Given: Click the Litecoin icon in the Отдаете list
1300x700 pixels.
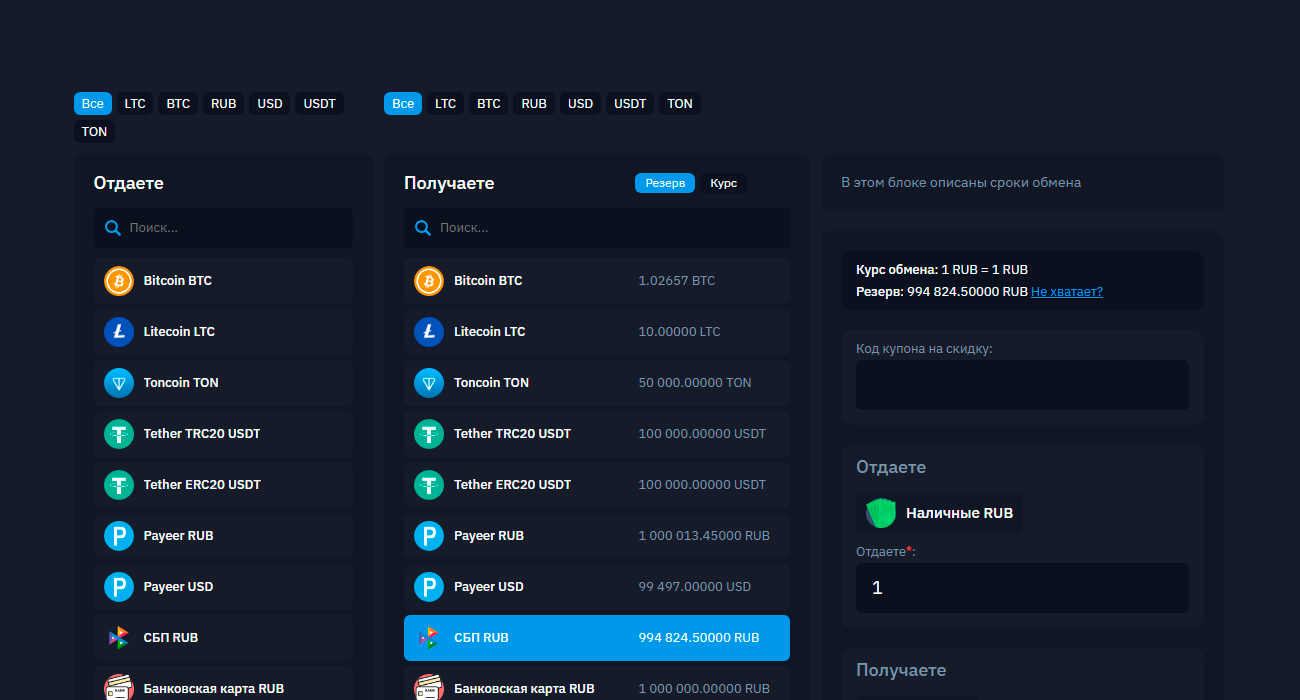Looking at the screenshot, I should [x=119, y=332].
